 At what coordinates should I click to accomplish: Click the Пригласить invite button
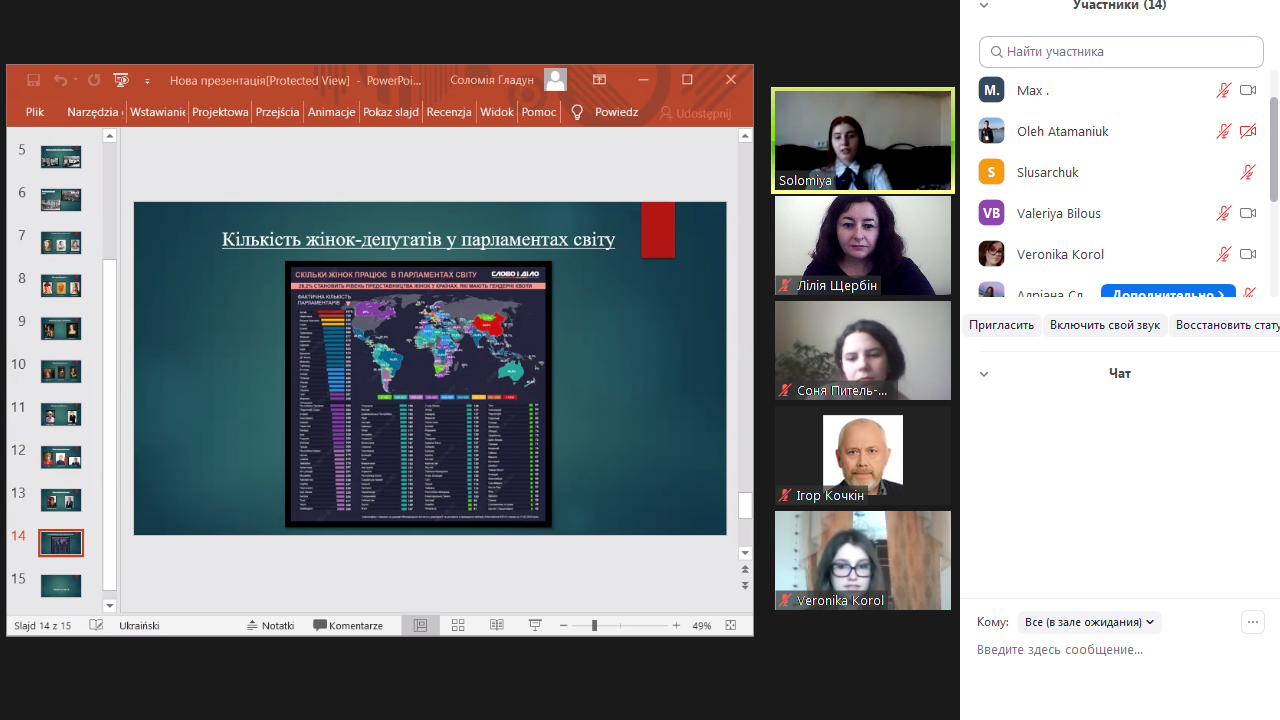1001,325
